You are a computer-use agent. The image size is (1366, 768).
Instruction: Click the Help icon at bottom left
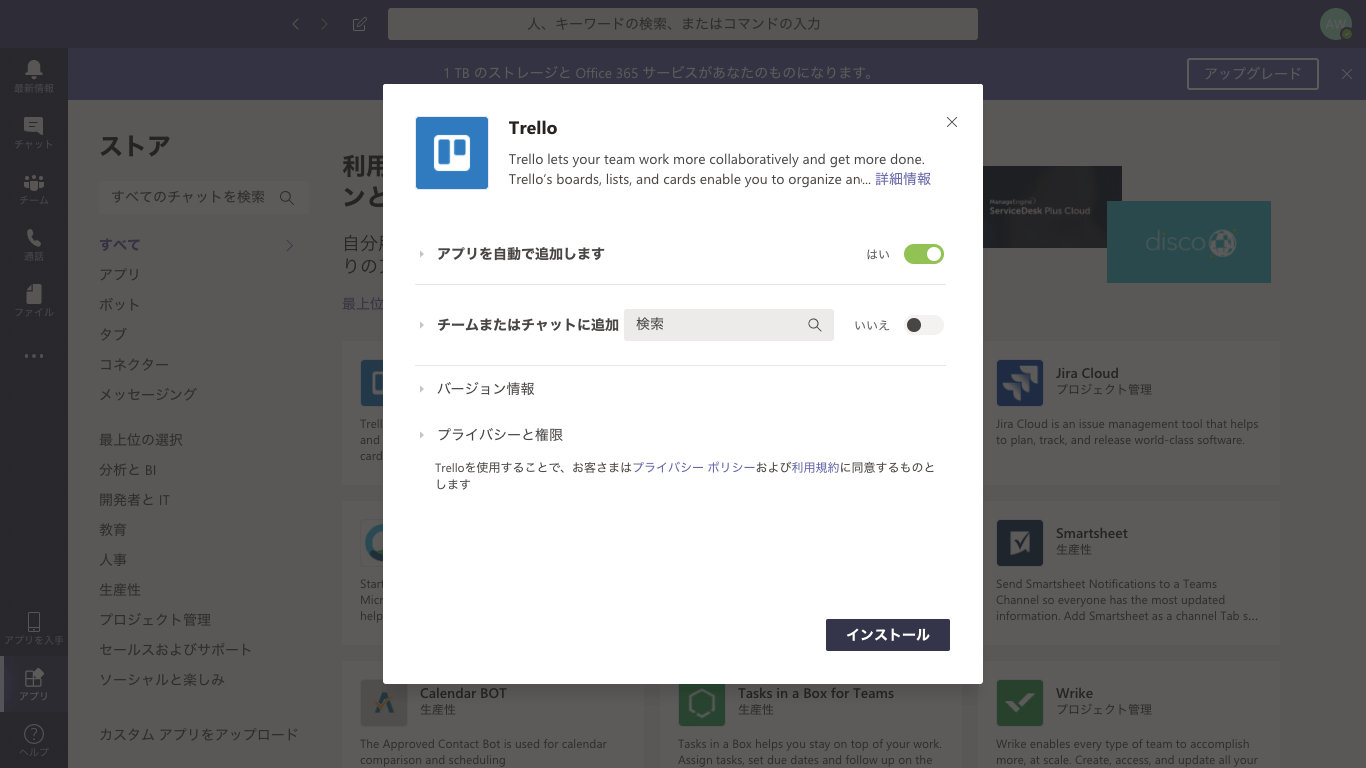pos(33,735)
